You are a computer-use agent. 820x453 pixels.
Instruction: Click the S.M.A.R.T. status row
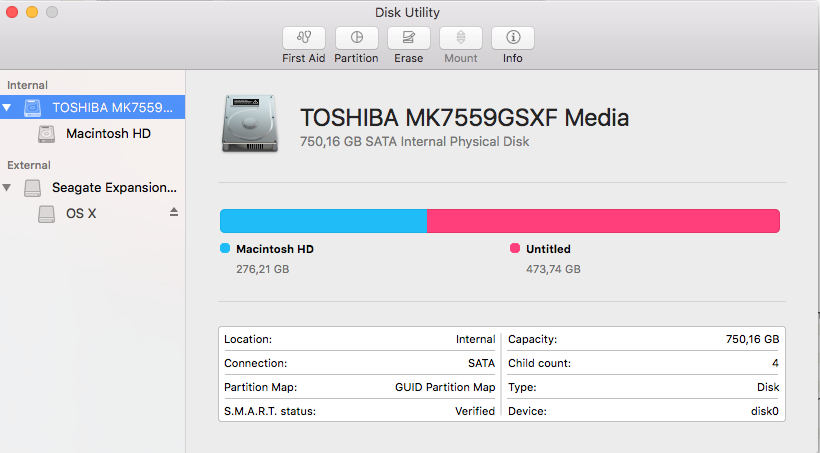360,411
